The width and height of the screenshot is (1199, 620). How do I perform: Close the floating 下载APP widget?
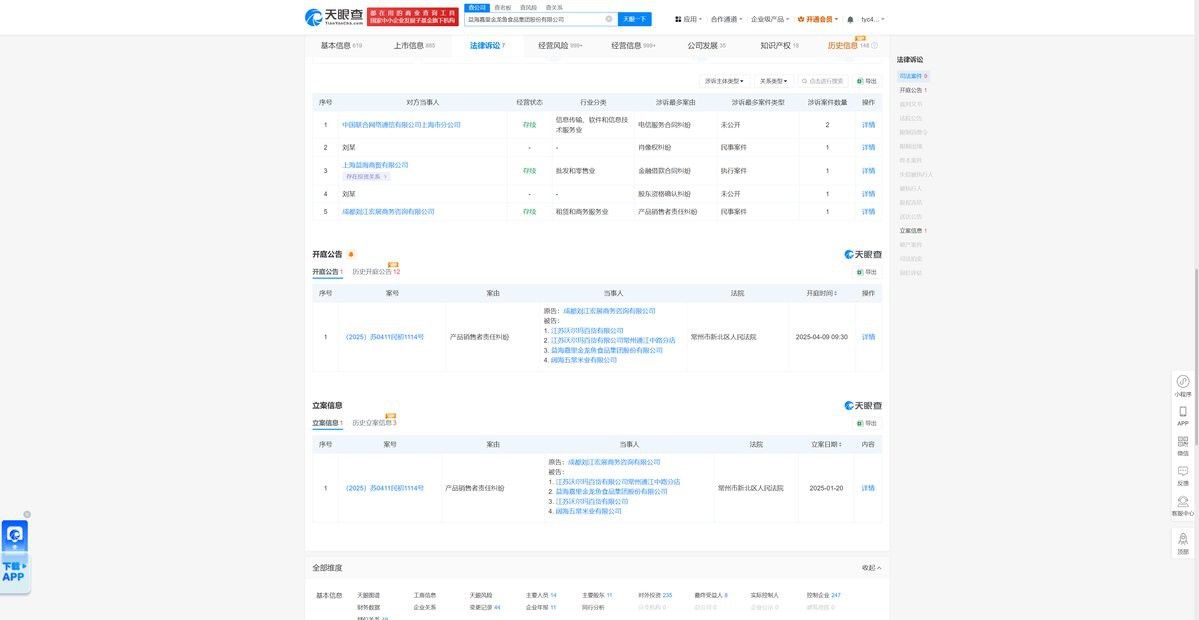point(27,515)
